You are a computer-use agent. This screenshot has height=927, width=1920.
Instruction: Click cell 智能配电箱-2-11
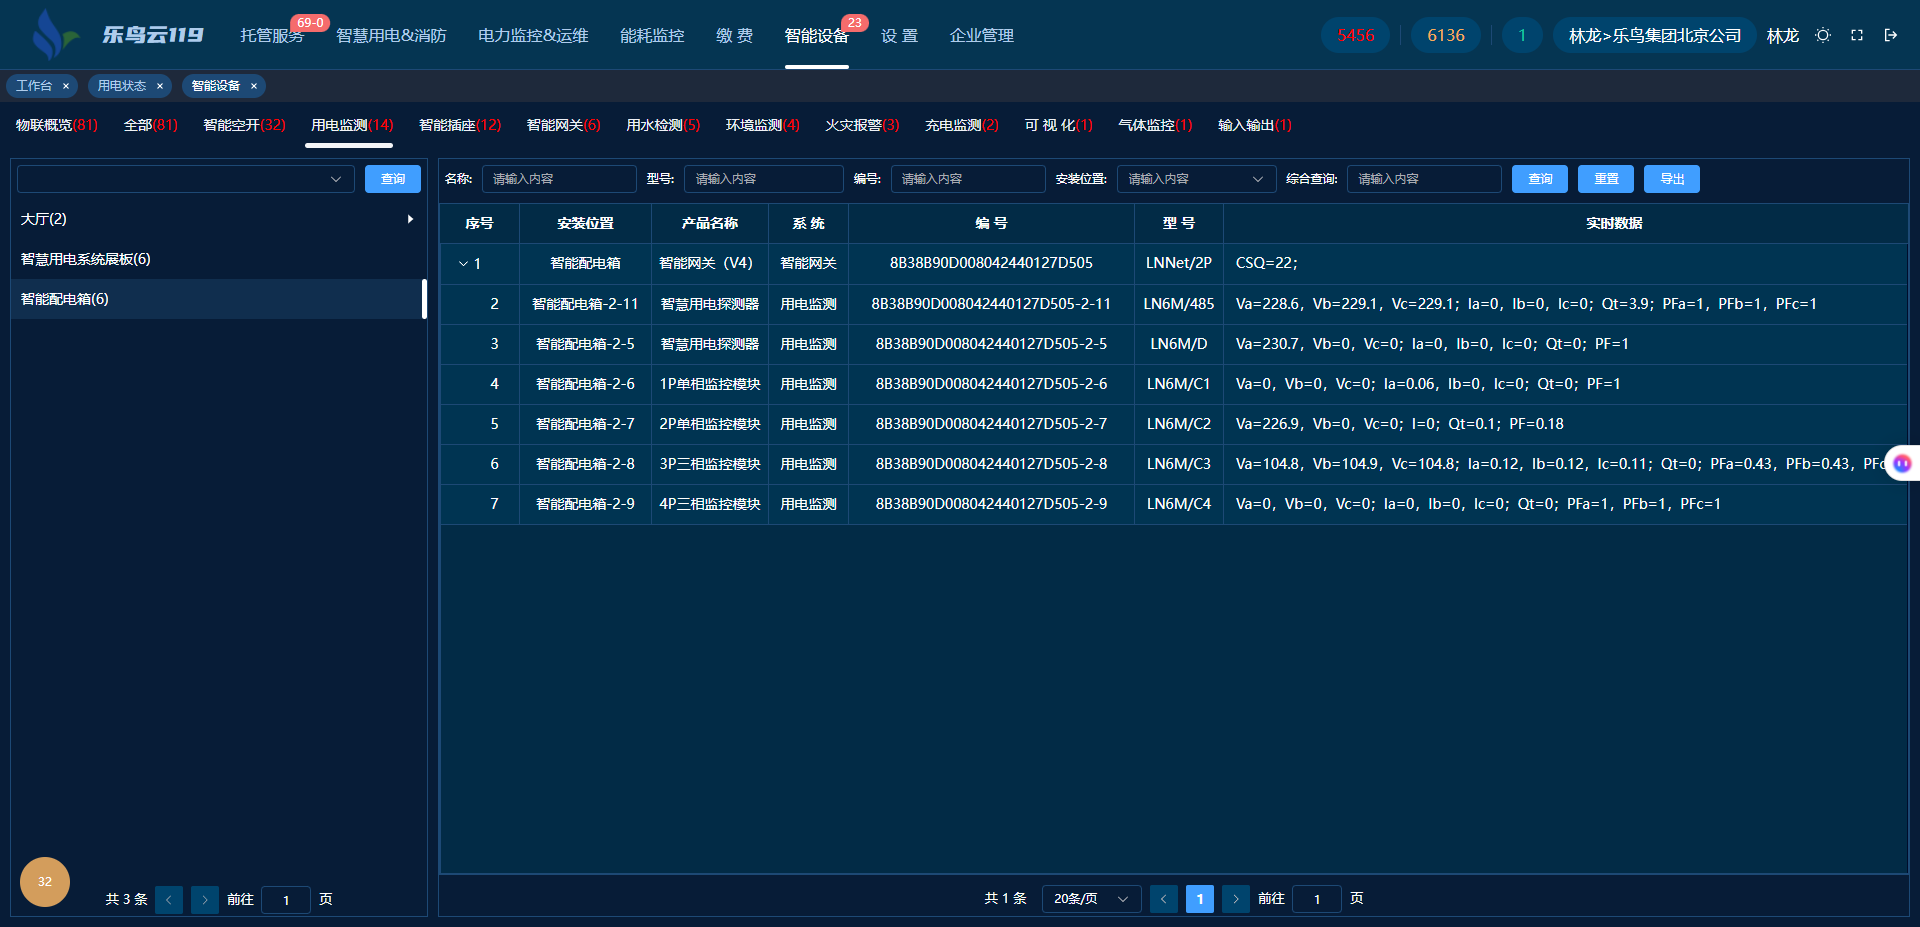coord(585,304)
